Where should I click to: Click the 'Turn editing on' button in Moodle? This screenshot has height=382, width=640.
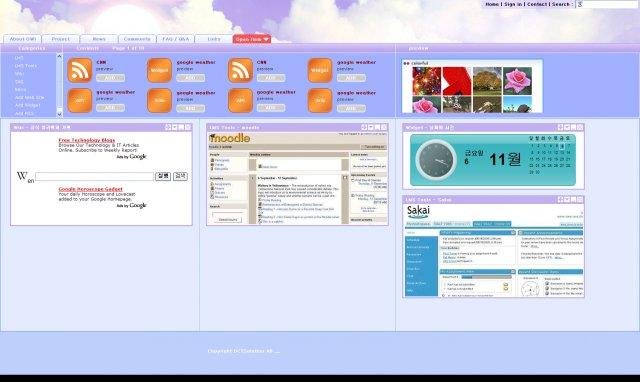(374, 147)
